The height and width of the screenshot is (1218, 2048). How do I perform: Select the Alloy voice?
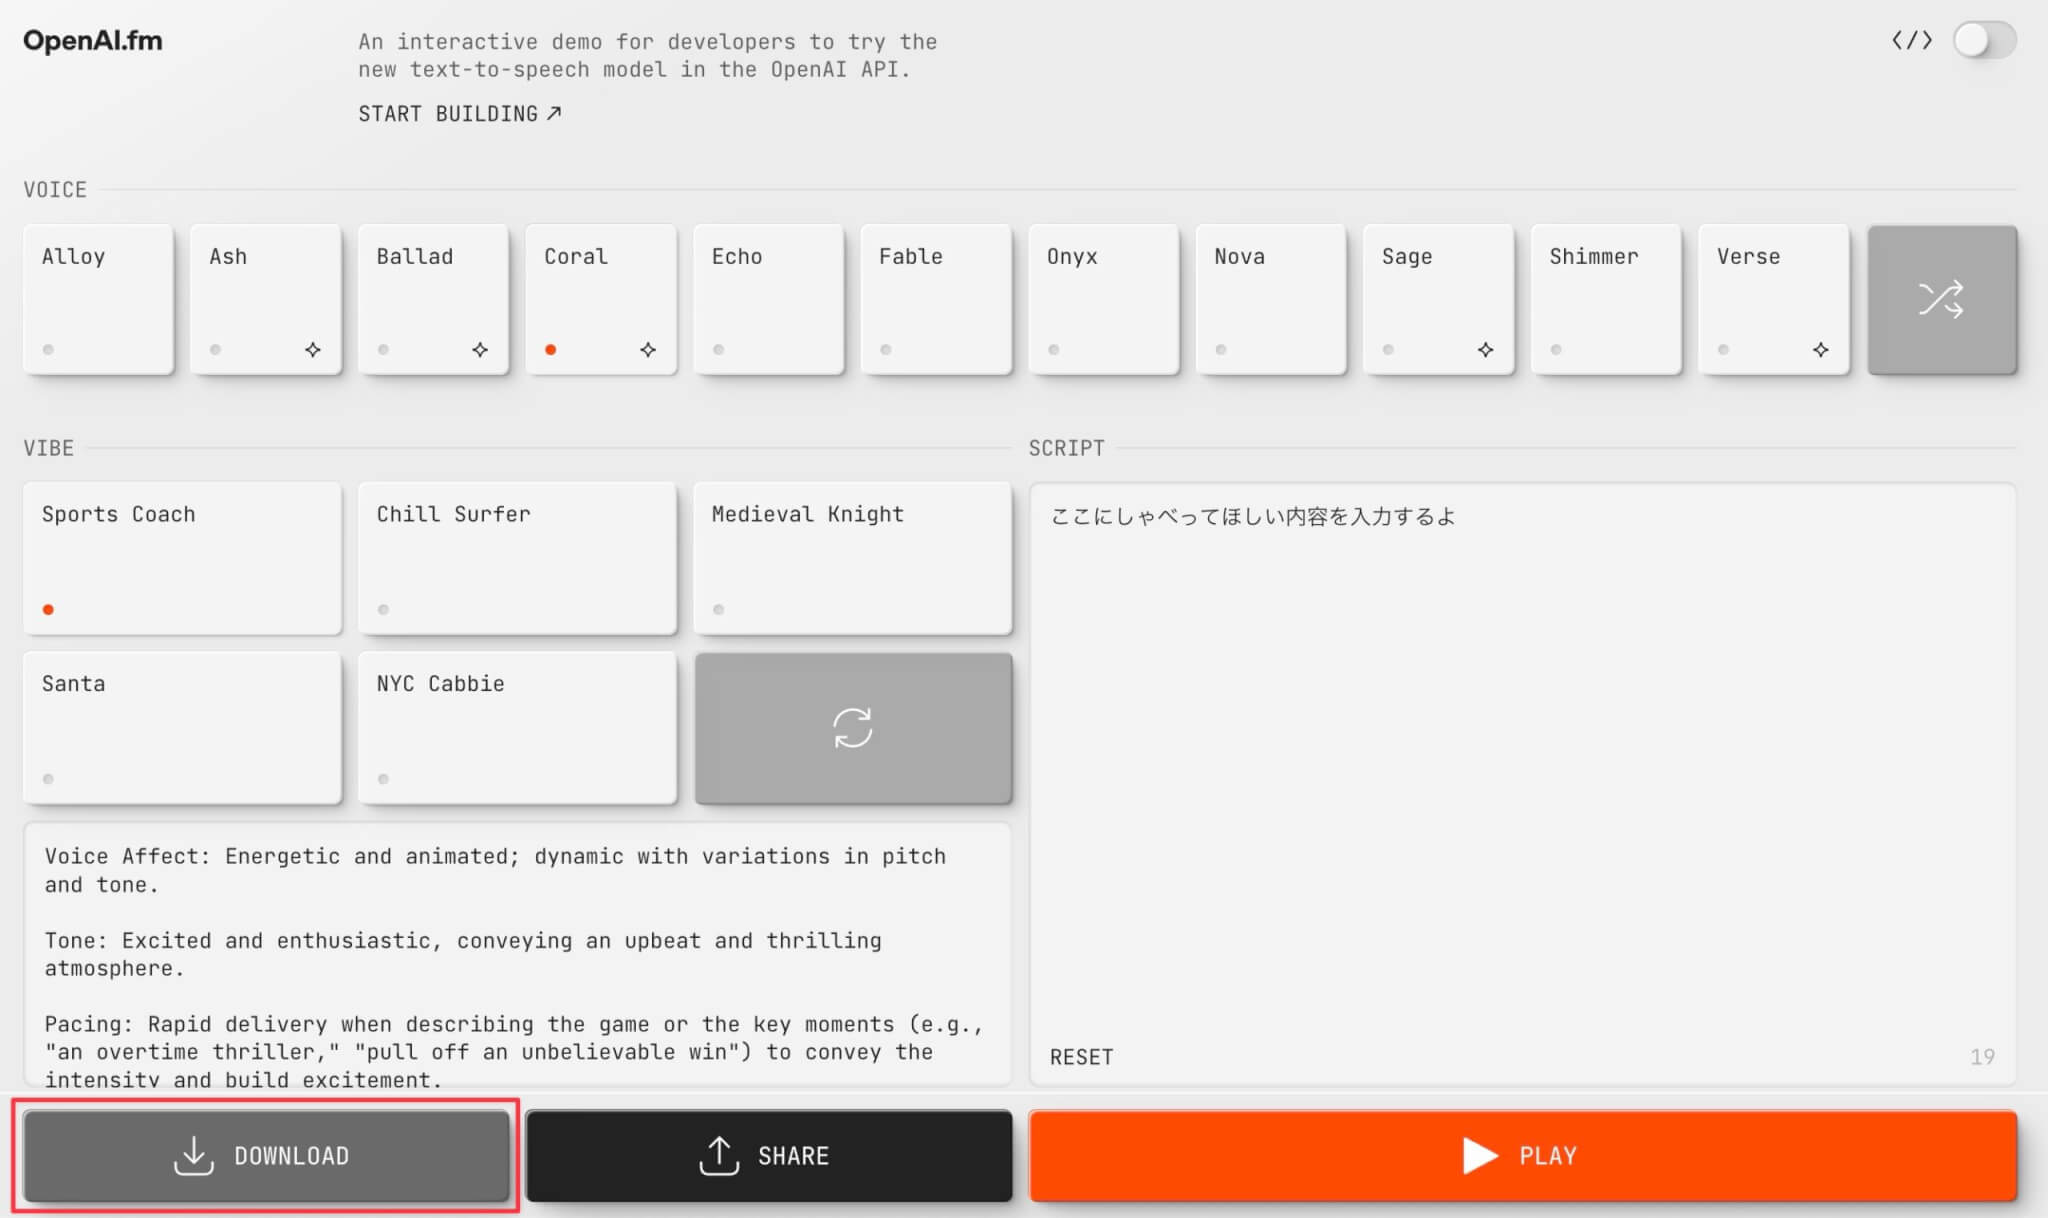[x=98, y=299]
